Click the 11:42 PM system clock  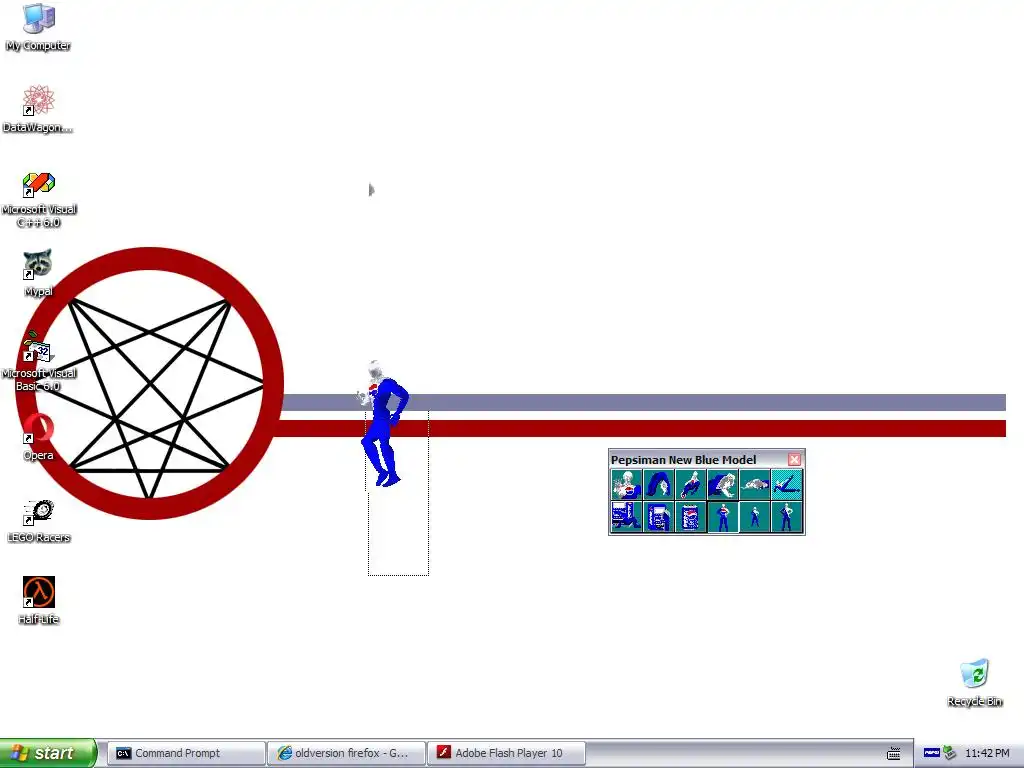(987, 753)
